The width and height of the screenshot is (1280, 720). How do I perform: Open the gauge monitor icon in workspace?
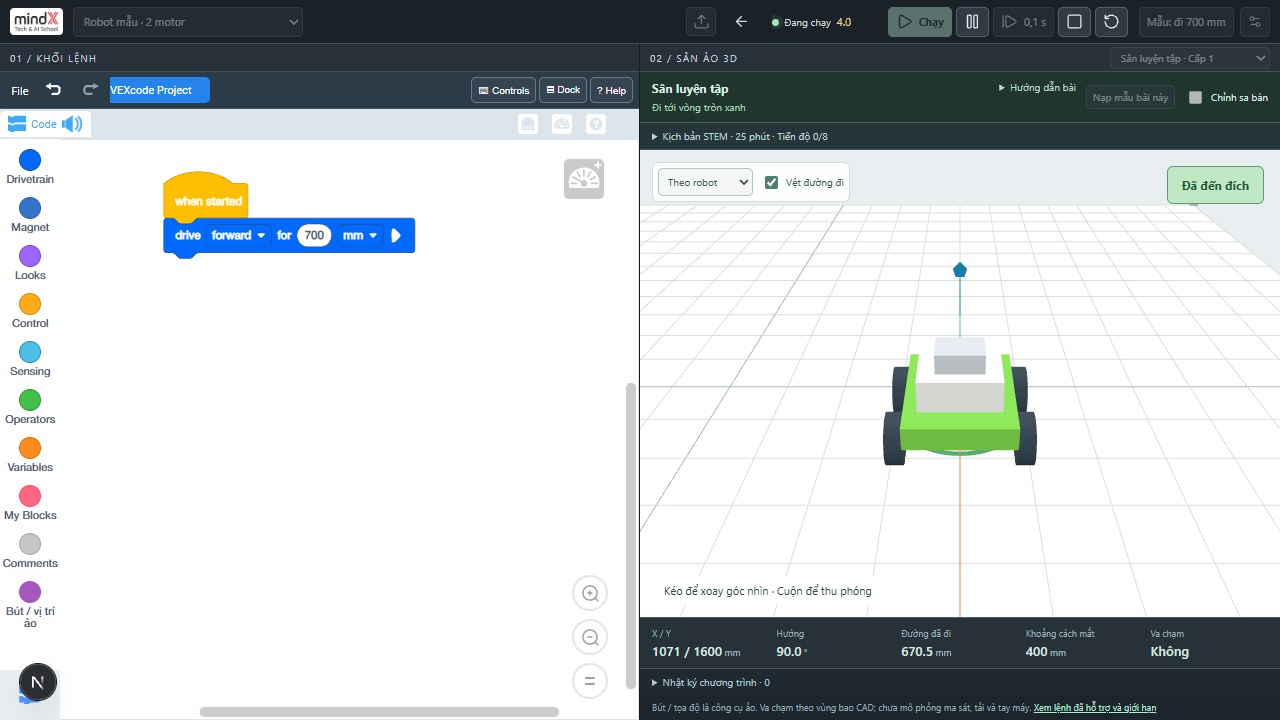584,179
